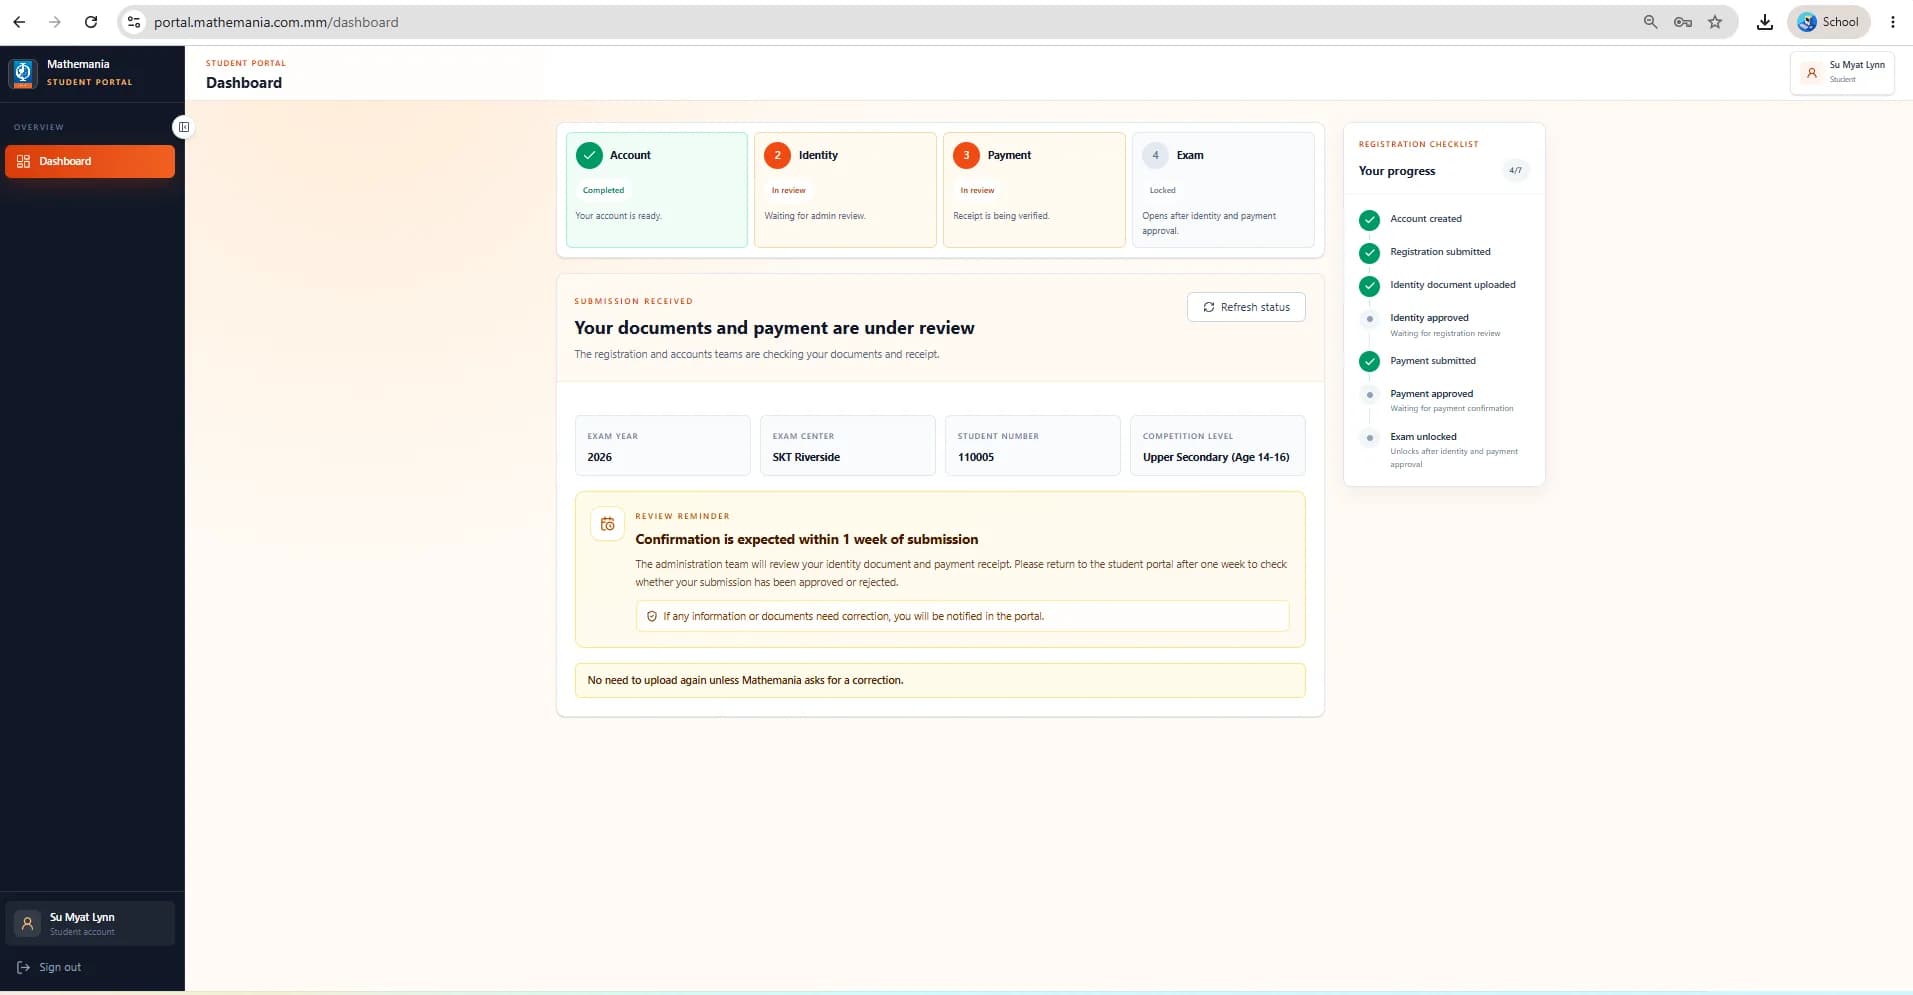Click the sidebar Su Myat Lynn account card
Screen dimensions: 1913x995
pos(90,923)
